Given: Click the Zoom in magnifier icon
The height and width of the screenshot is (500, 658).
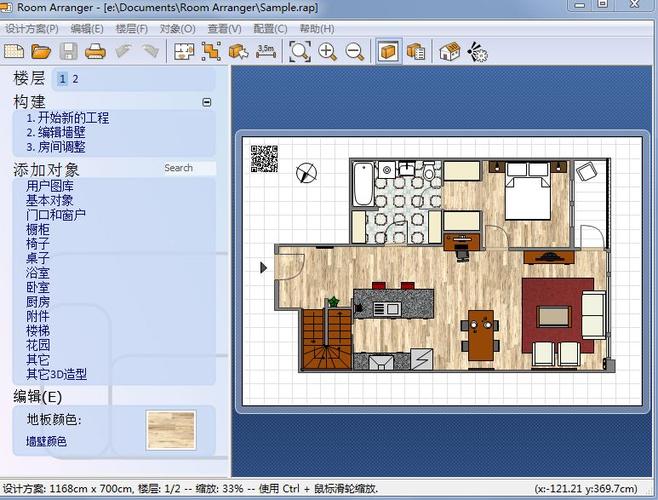Looking at the screenshot, I should [x=327, y=52].
